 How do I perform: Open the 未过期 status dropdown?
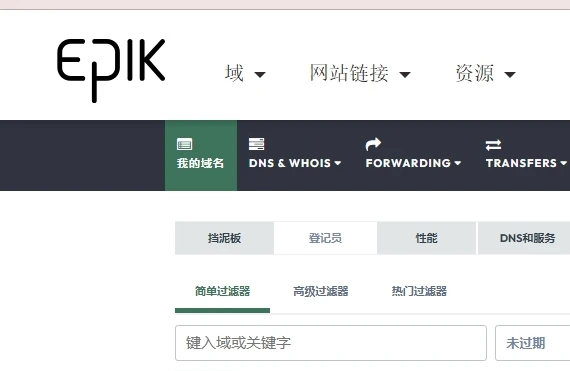pyautogui.click(x=533, y=343)
